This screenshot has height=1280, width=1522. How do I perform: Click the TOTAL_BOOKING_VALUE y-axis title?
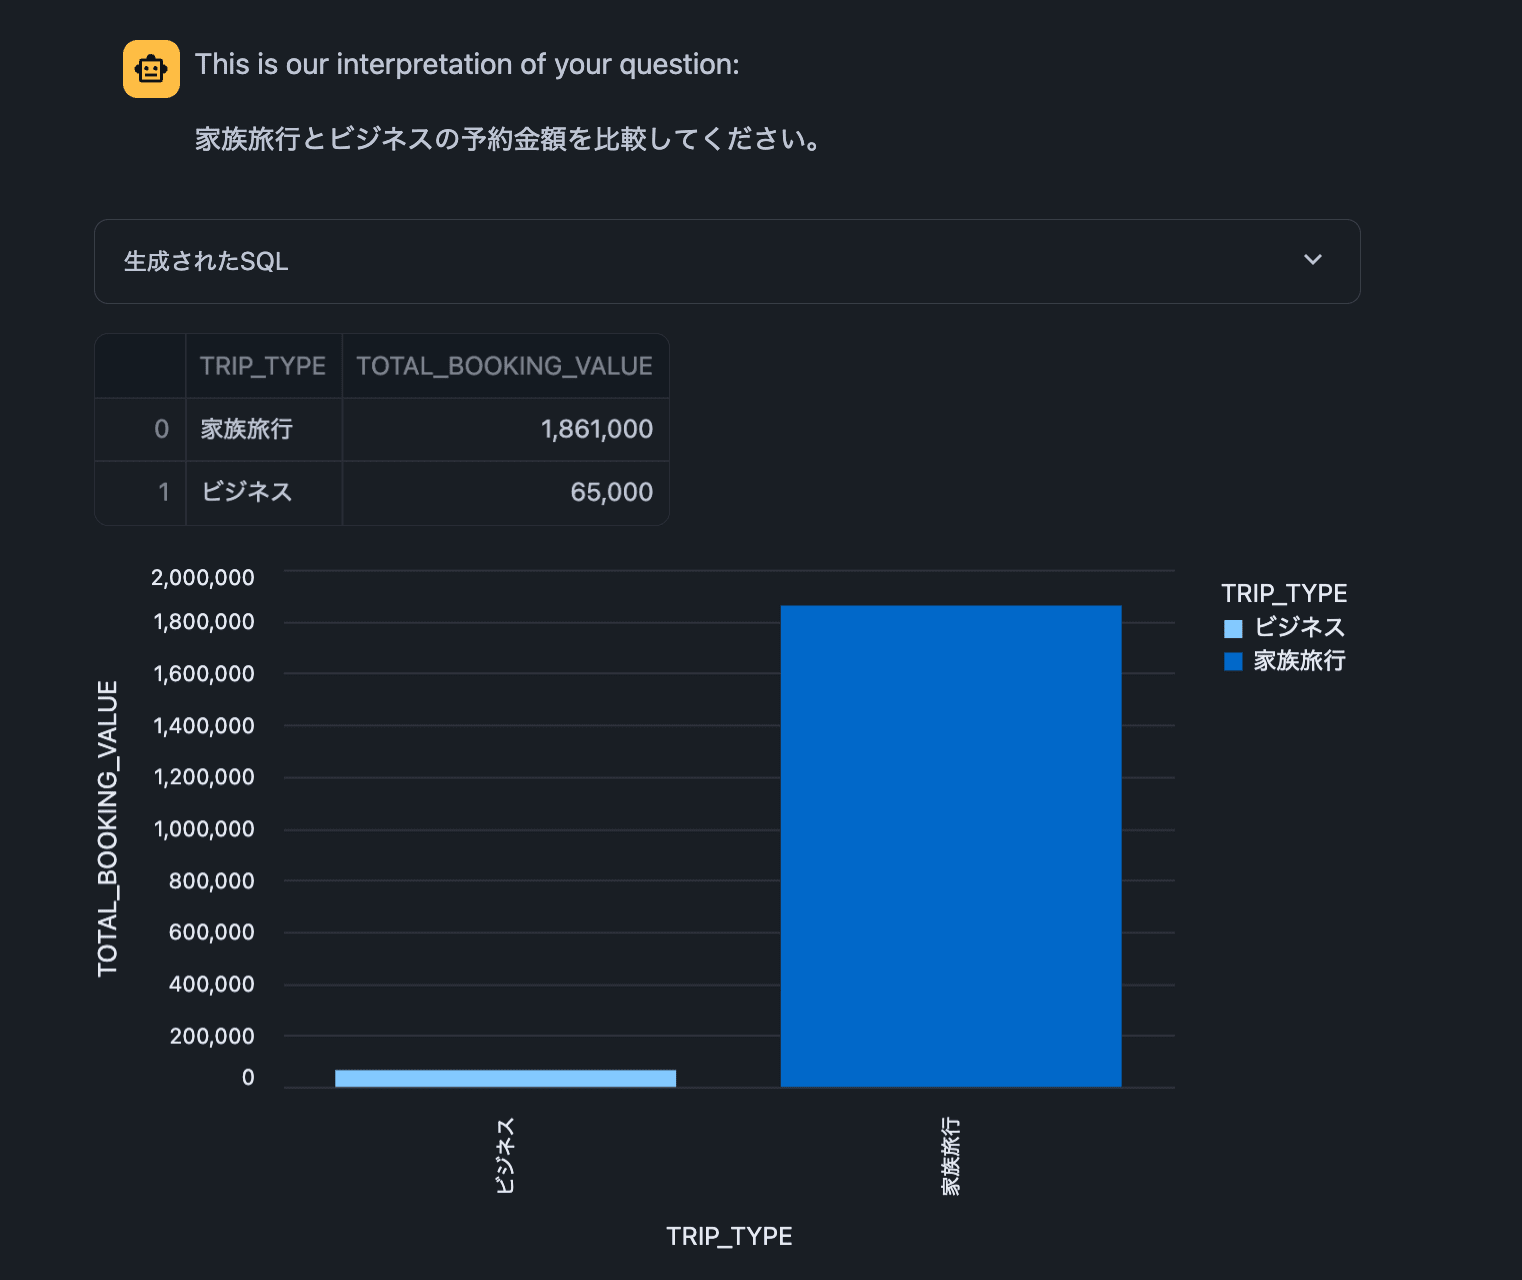(108, 828)
